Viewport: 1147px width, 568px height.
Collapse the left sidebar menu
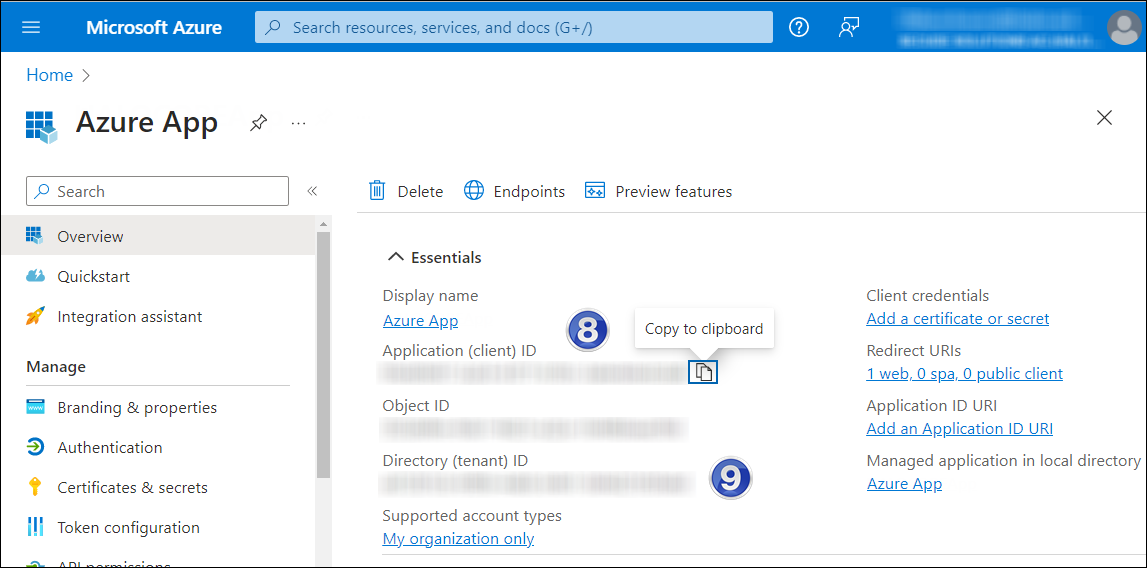[312, 191]
